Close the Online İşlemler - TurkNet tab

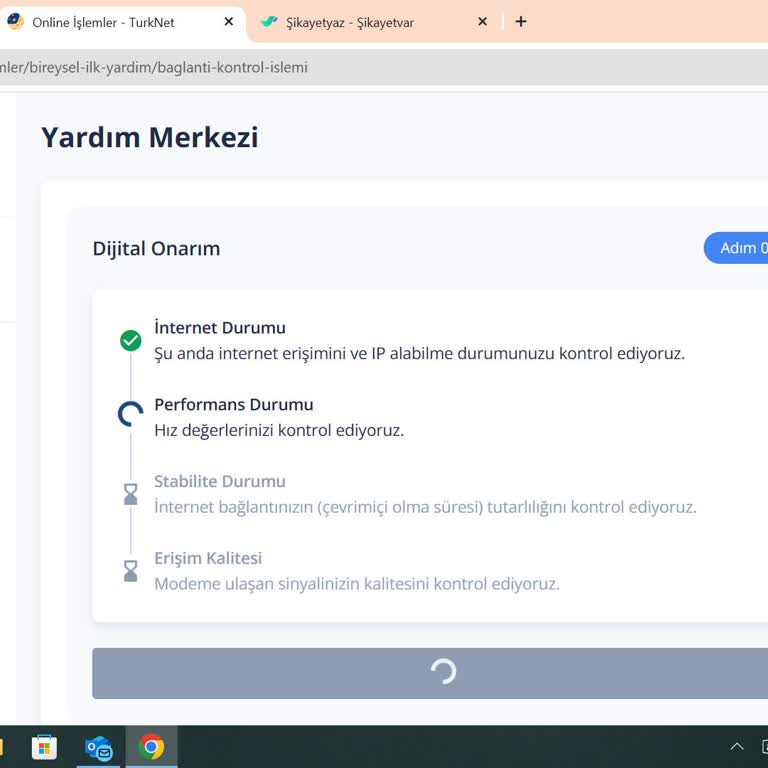tap(228, 22)
